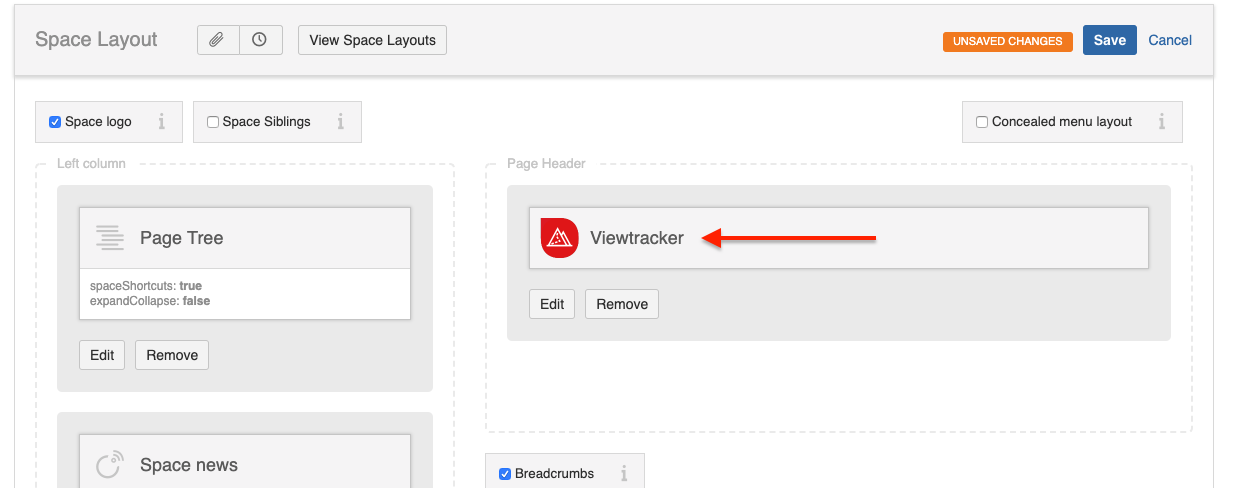Image resolution: width=1247 pixels, height=488 pixels.
Task: Click info icon beside Space logo
Action: pos(161,122)
